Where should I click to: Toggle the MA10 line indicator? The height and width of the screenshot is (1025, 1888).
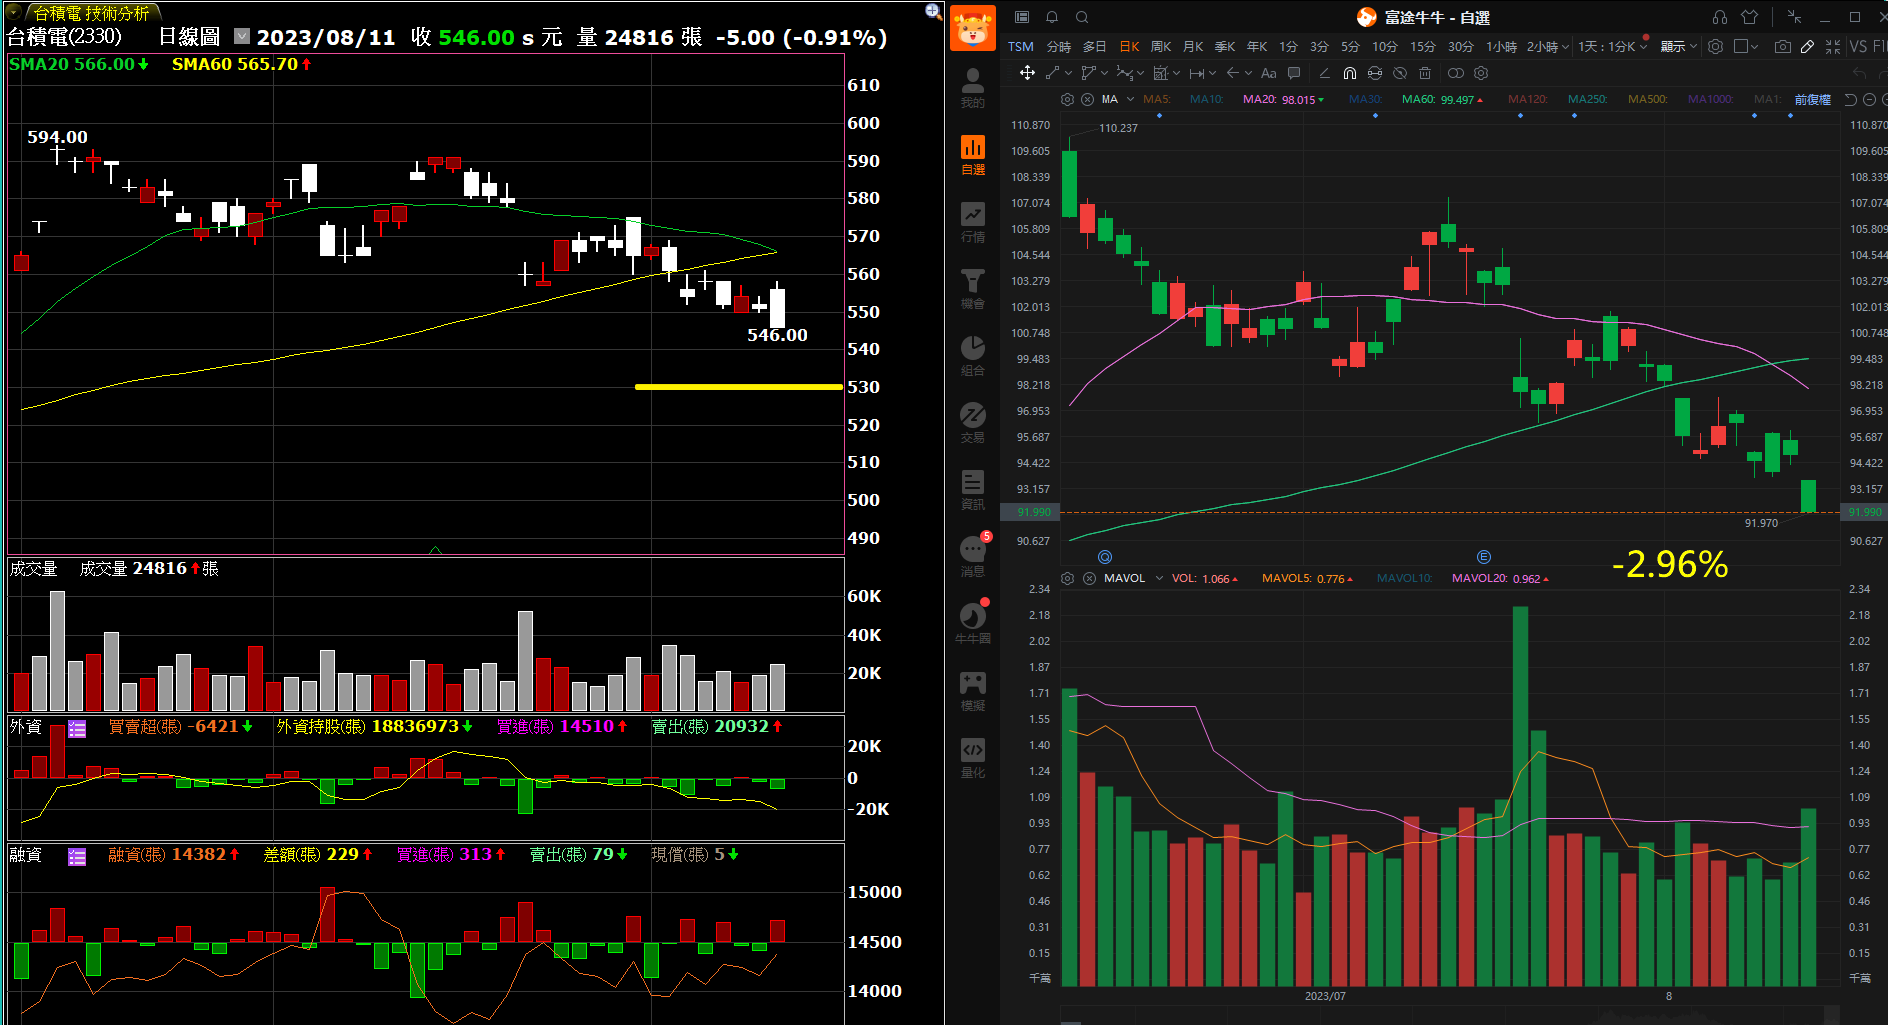pos(1206,99)
